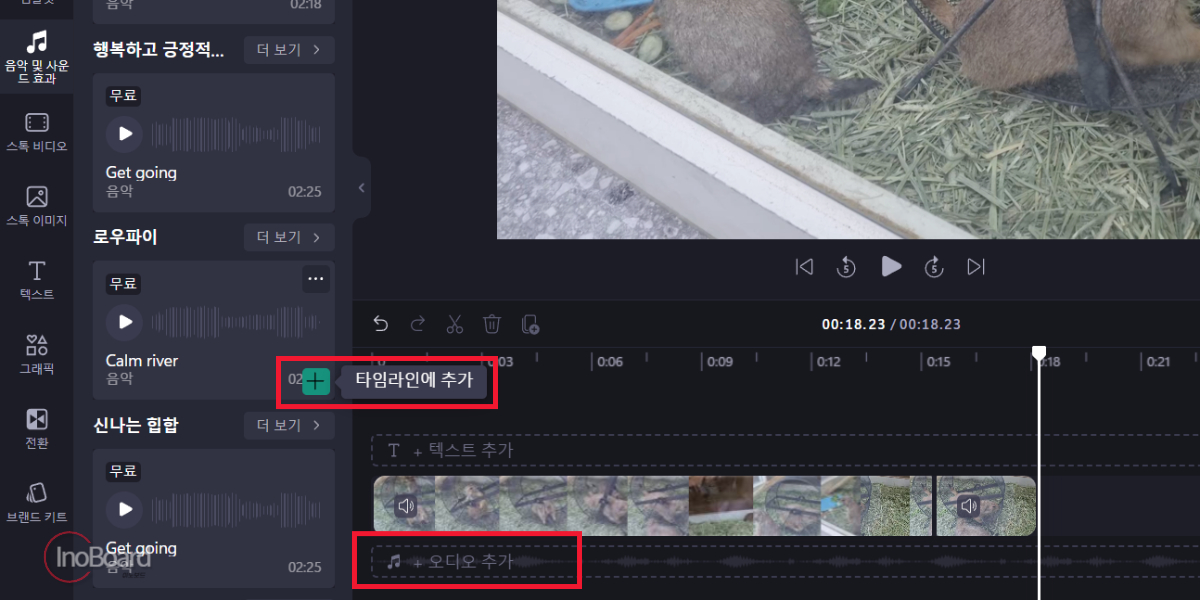Jump to the end of the video
The height and width of the screenshot is (600, 1200).
point(976,266)
